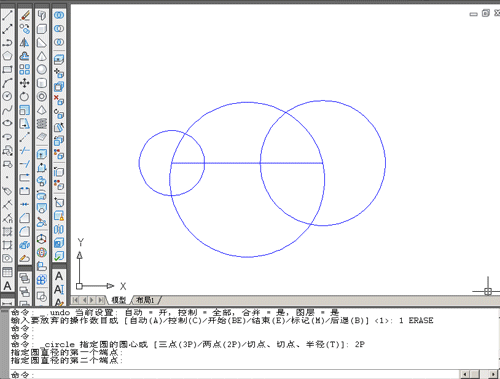Switch to the 模型 tab
500x379 pixels.
(119, 300)
